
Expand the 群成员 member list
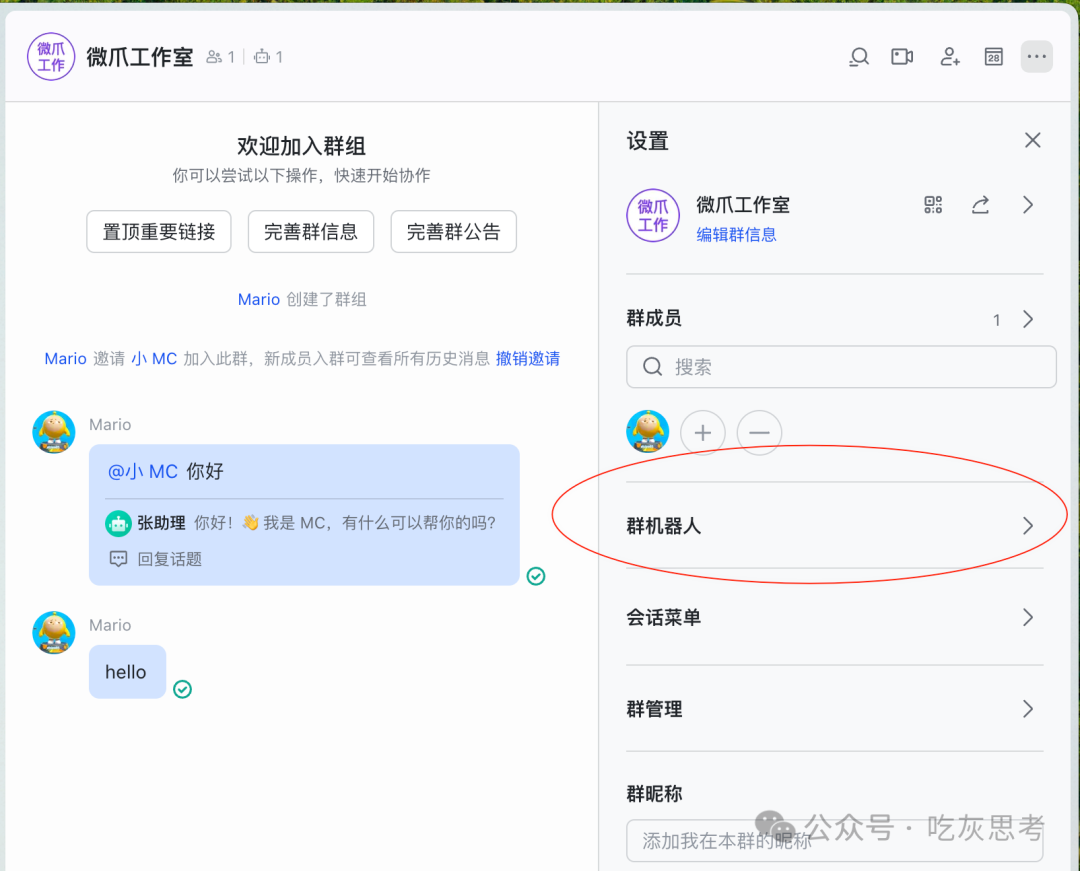(1027, 319)
